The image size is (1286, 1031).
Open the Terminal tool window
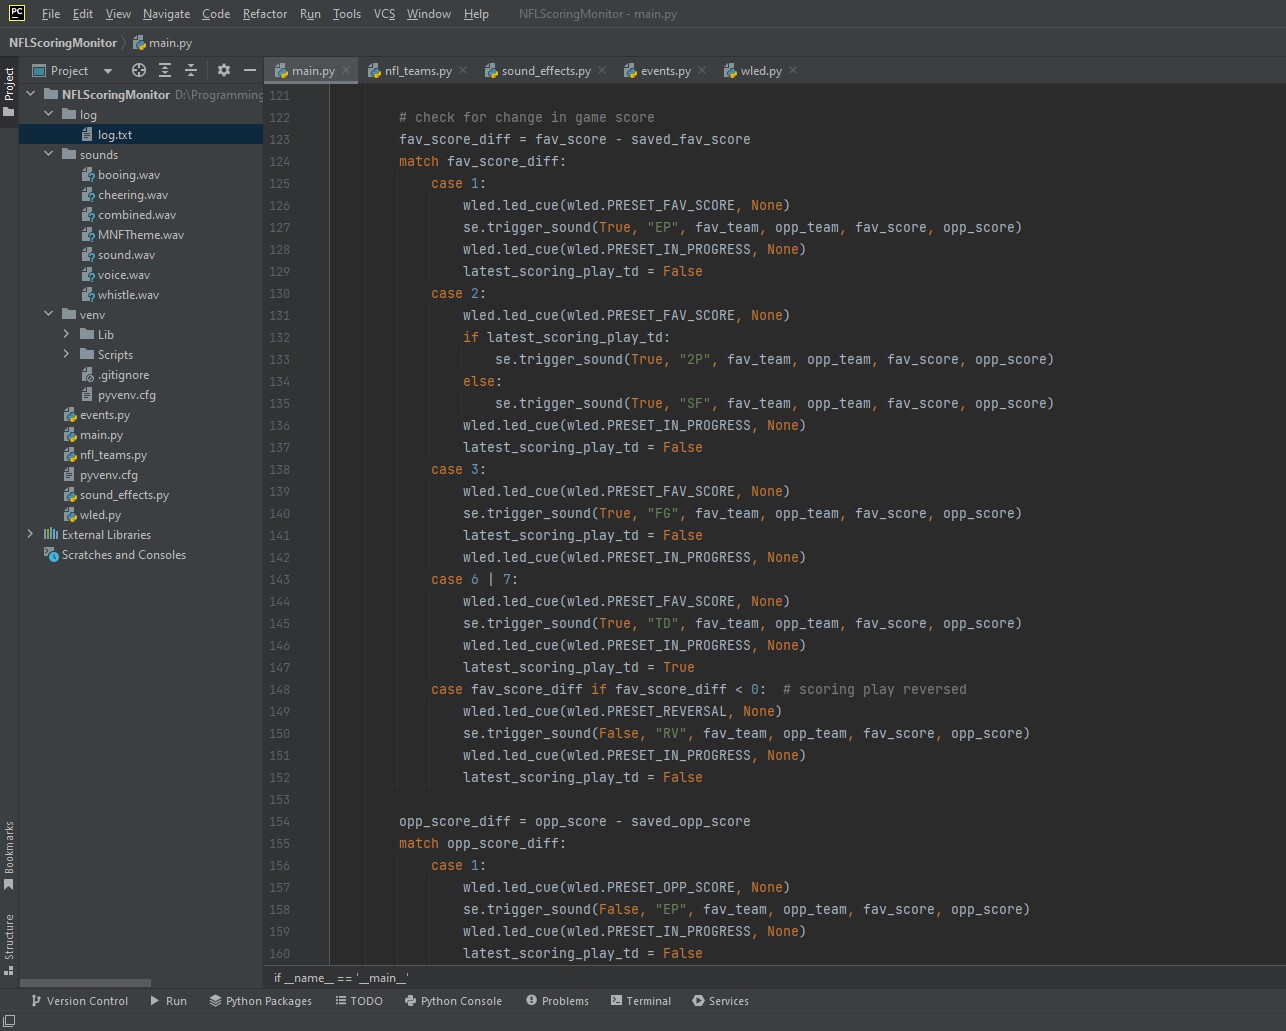(x=640, y=1001)
